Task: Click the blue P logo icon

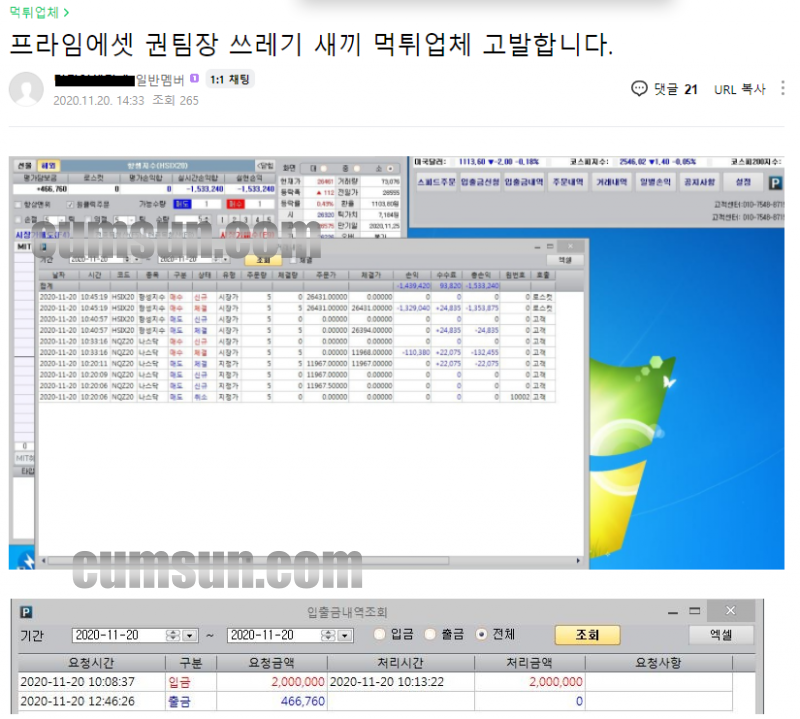Action: 775,183
